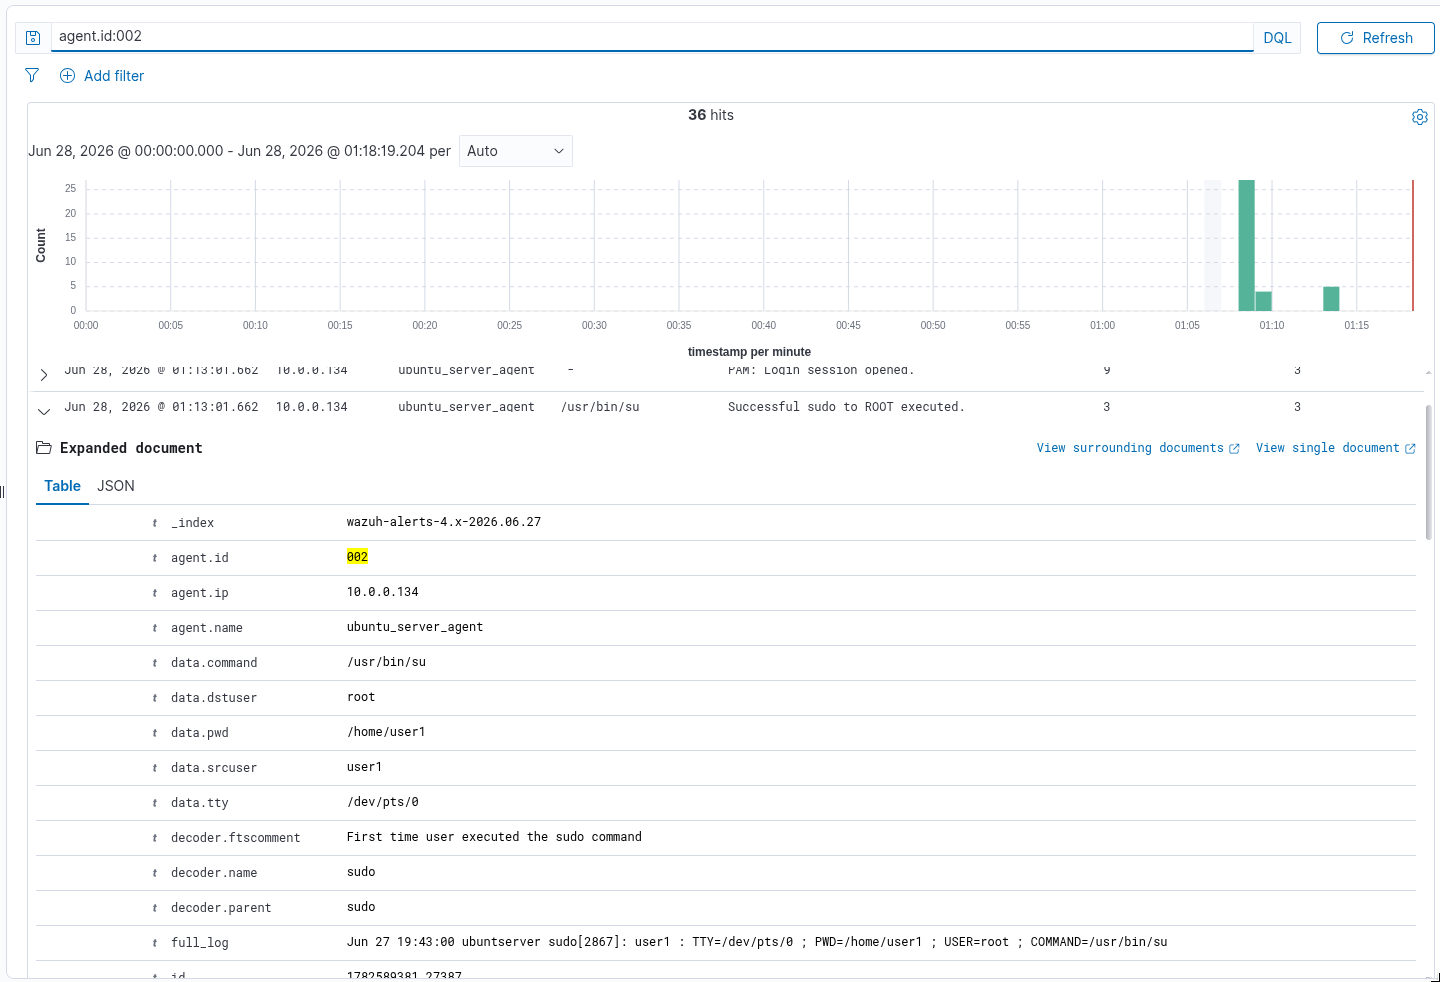
Task: Click the filter funnel icon
Action: 32,75
